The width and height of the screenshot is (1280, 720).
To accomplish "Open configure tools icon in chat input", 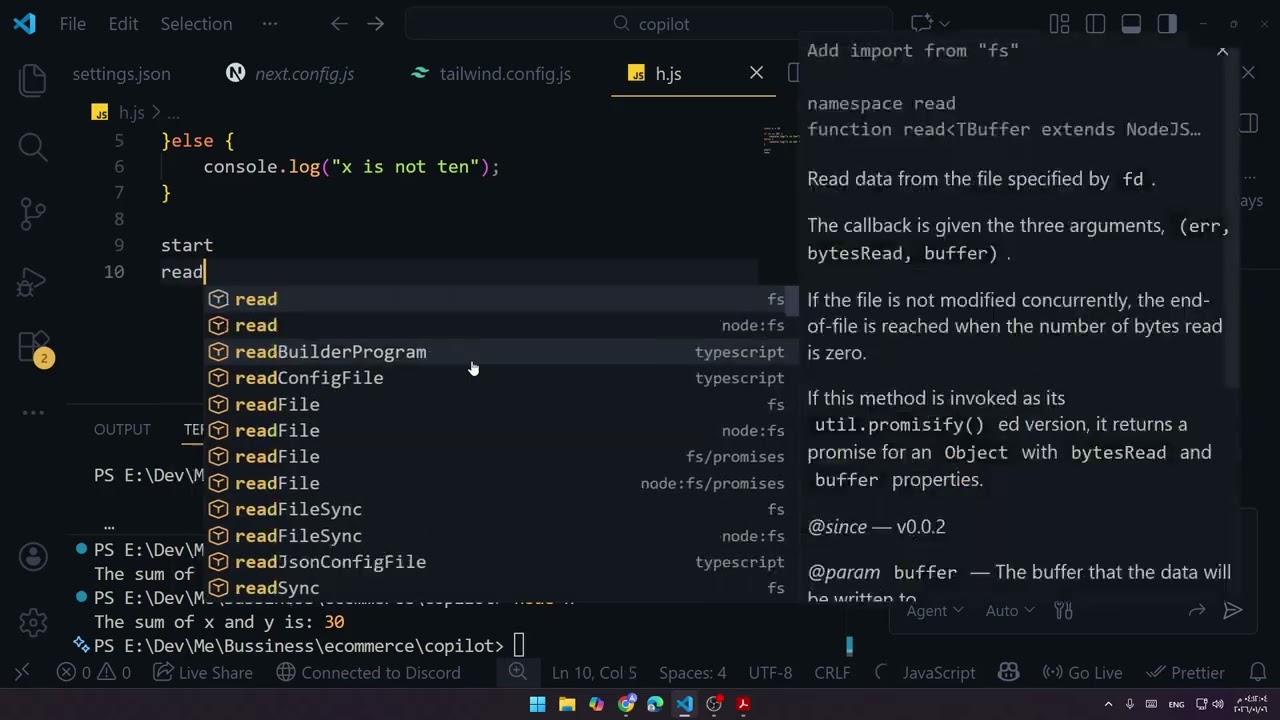I will tap(1063, 611).
